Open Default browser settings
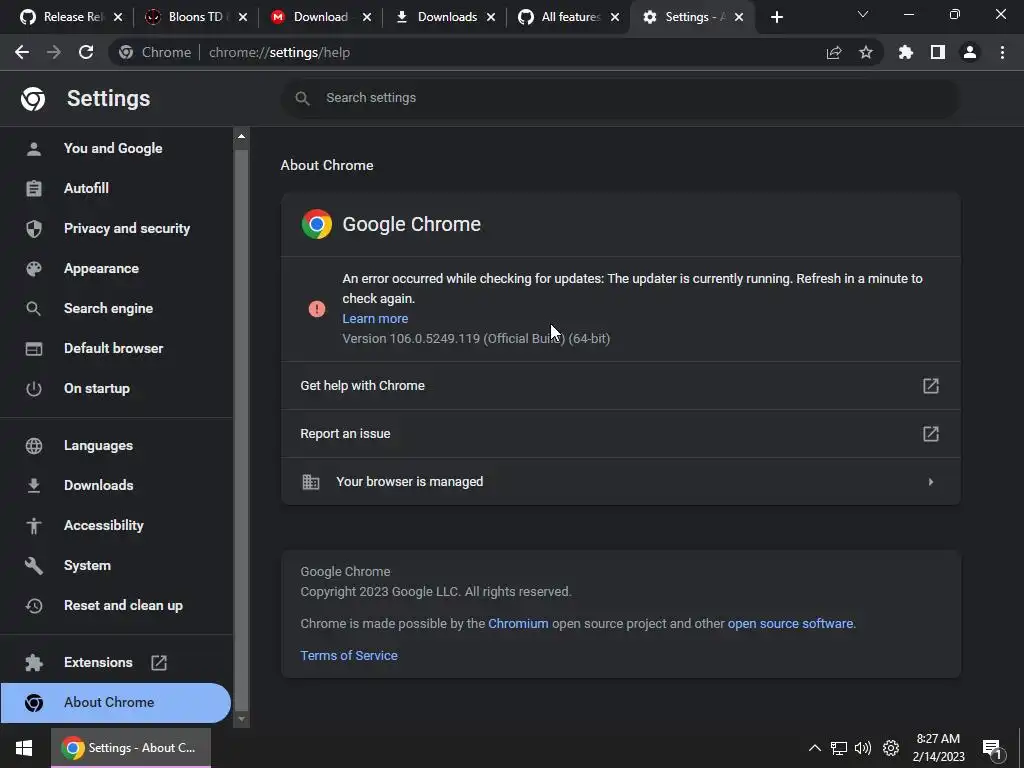Screen dimensions: 1024x768 point(114,348)
